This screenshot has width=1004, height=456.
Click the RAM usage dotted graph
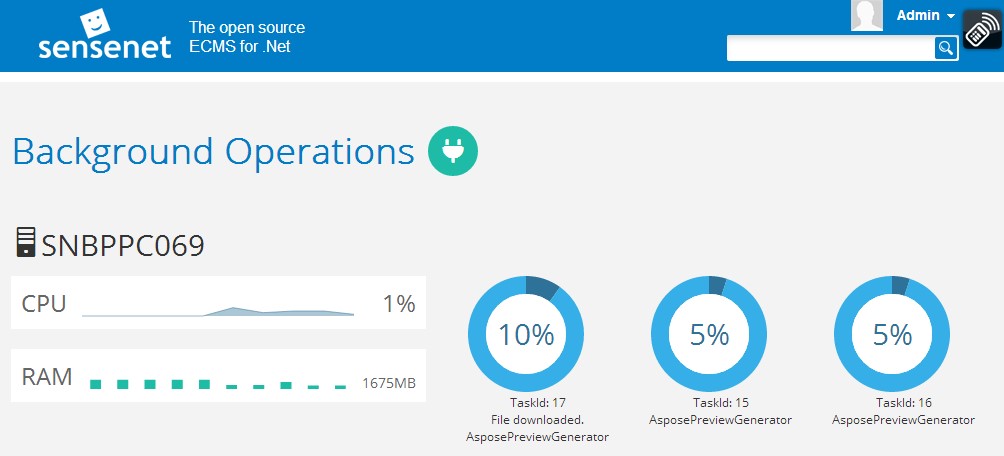[218, 384]
